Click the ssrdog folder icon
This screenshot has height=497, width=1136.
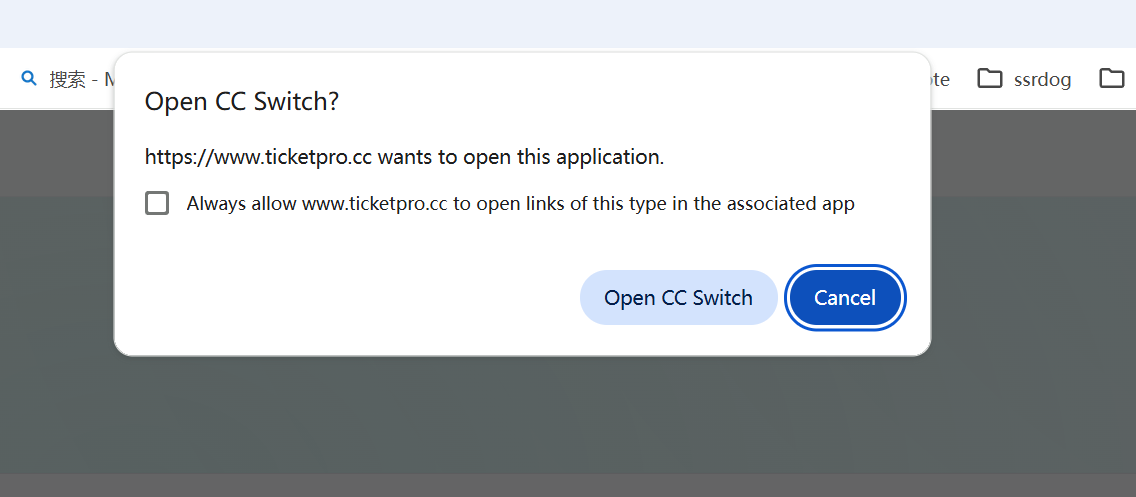coord(990,78)
